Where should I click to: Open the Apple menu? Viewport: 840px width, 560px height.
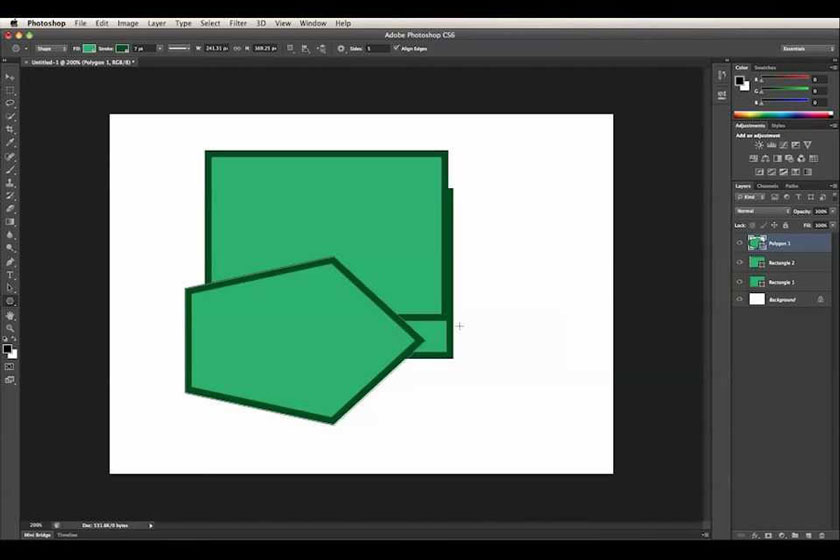click(14, 24)
